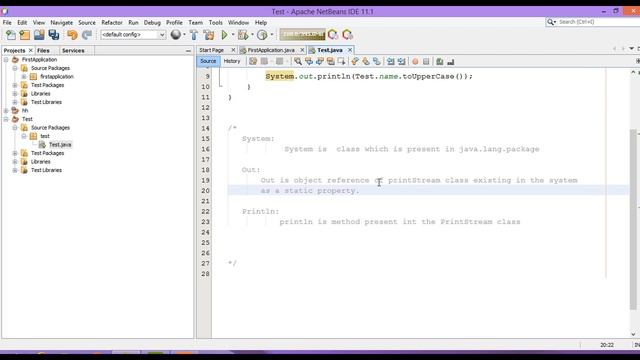Click the Redo arrow icon
The height and width of the screenshot is (360, 640).
point(87,35)
